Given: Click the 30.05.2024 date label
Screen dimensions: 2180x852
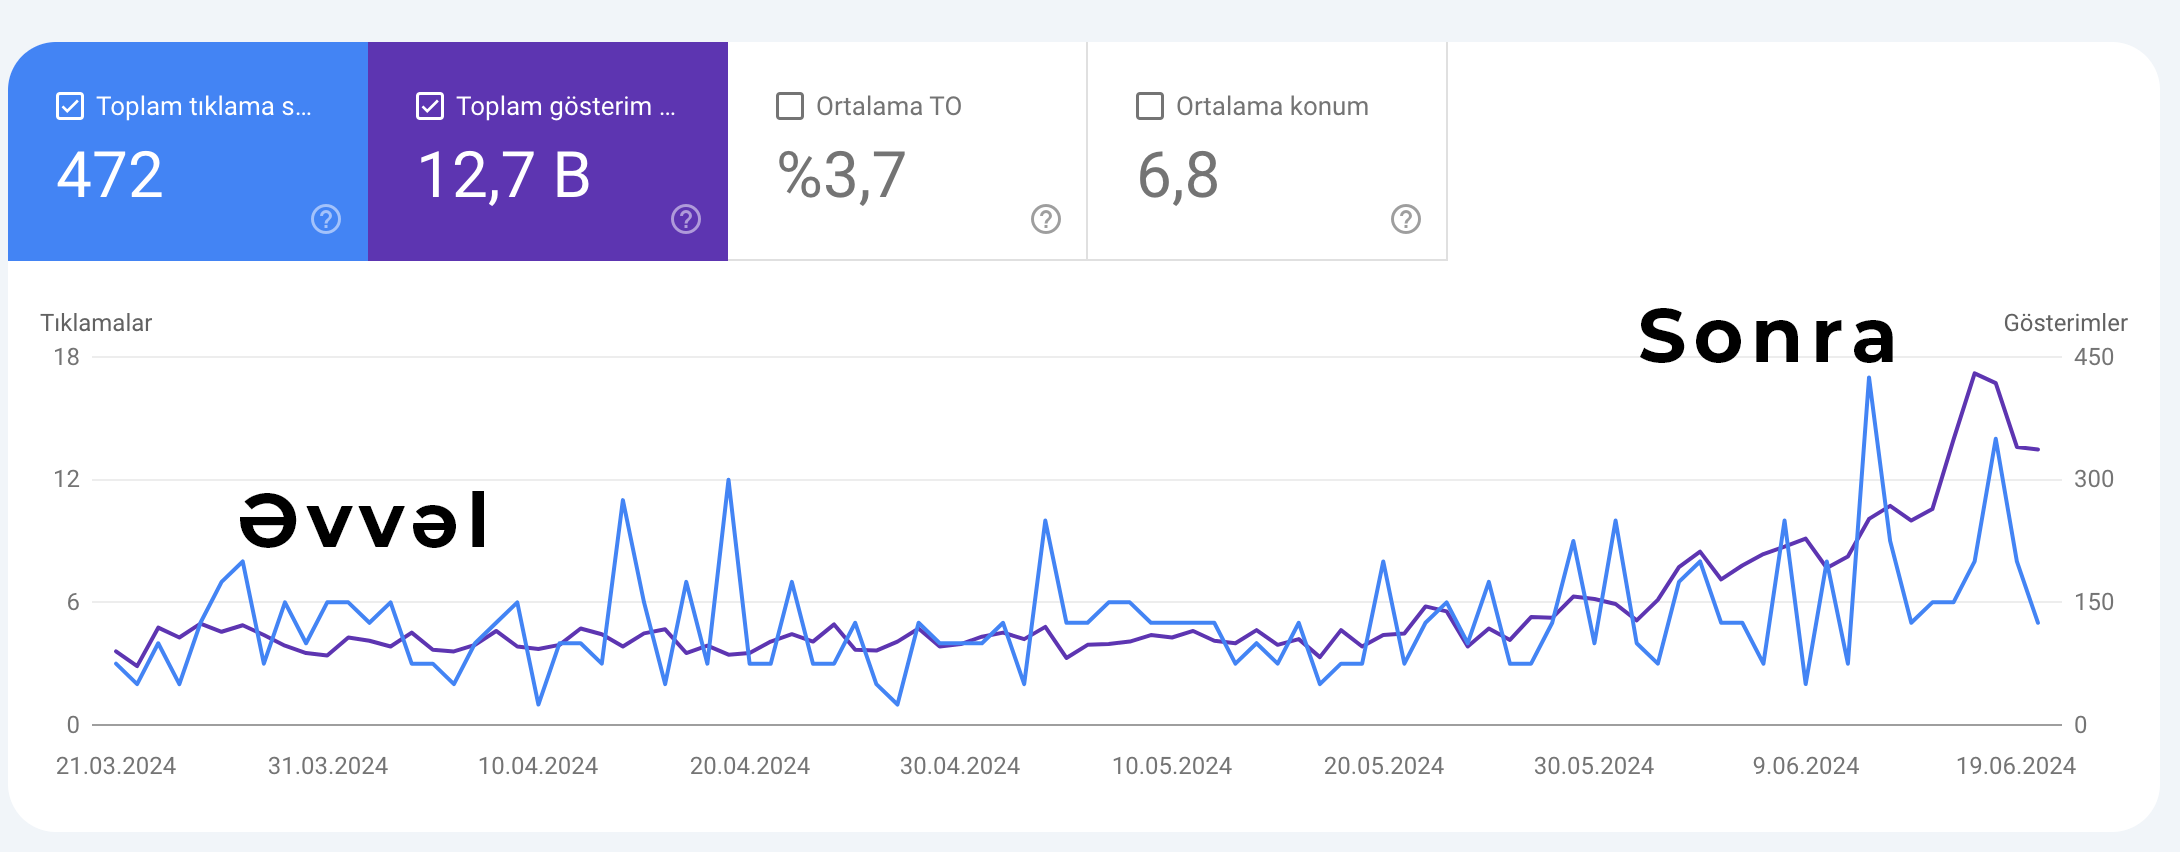Looking at the screenshot, I should [x=1594, y=766].
